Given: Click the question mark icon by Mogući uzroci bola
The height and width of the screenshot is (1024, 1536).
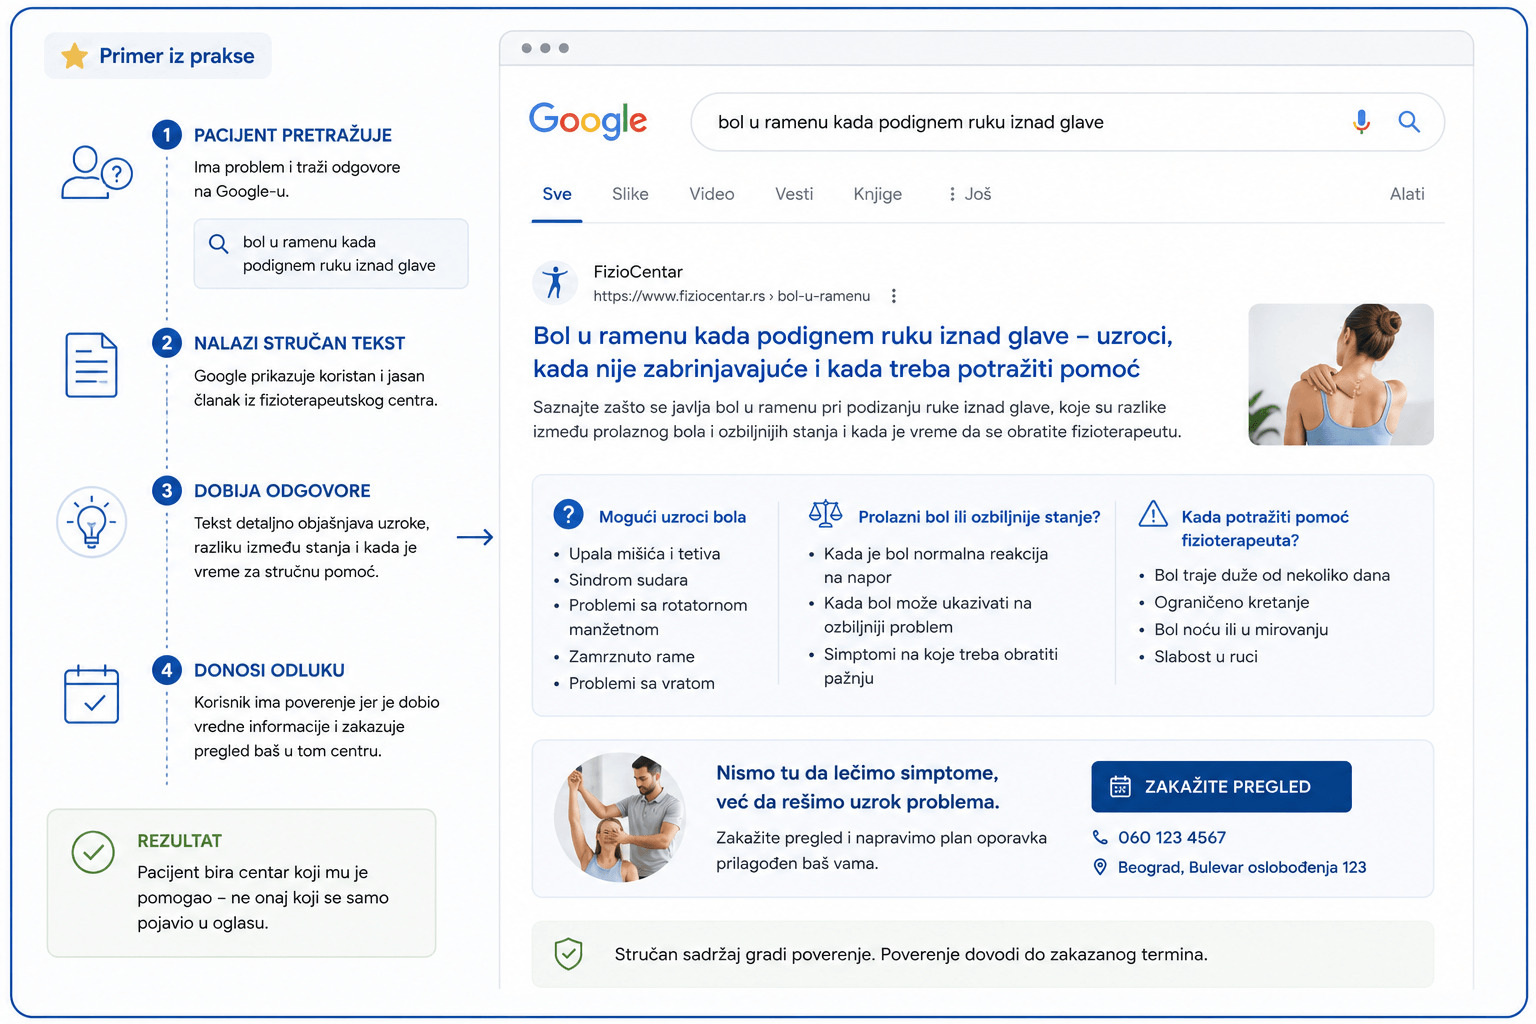Looking at the screenshot, I should pyautogui.click(x=568, y=515).
